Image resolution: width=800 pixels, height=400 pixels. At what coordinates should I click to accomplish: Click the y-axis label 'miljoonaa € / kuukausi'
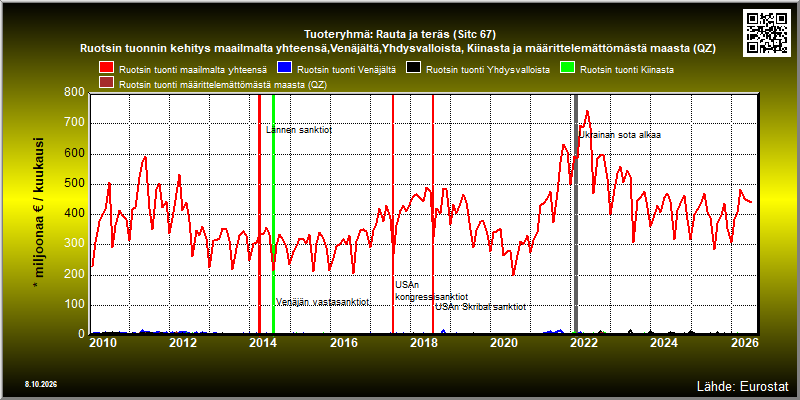tap(39, 213)
